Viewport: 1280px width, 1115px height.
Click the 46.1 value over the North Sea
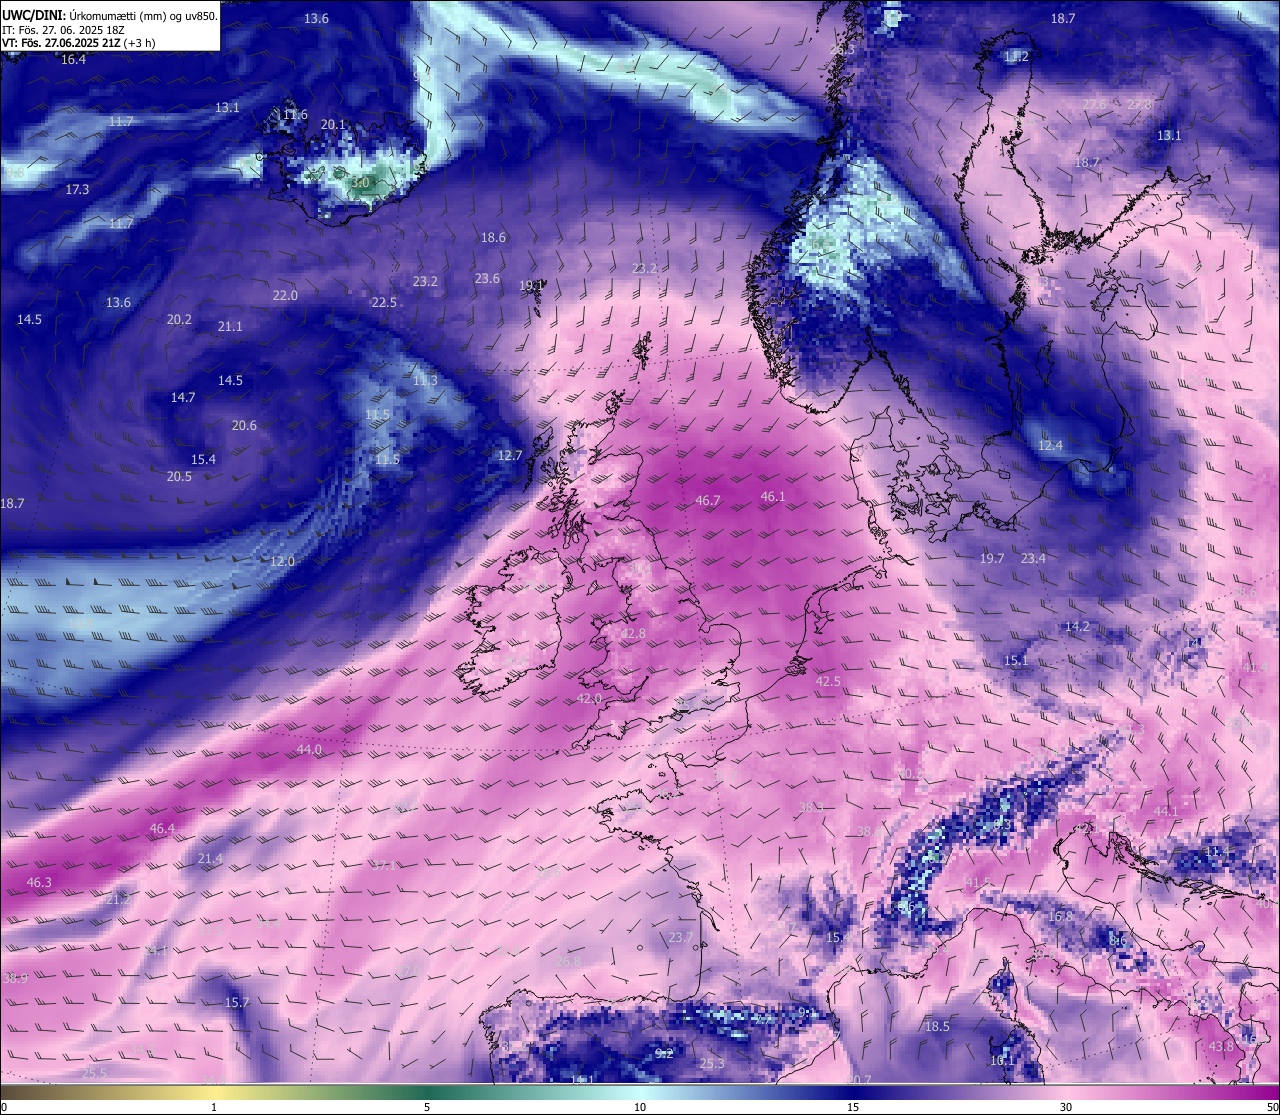pyautogui.click(x=773, y=497)
